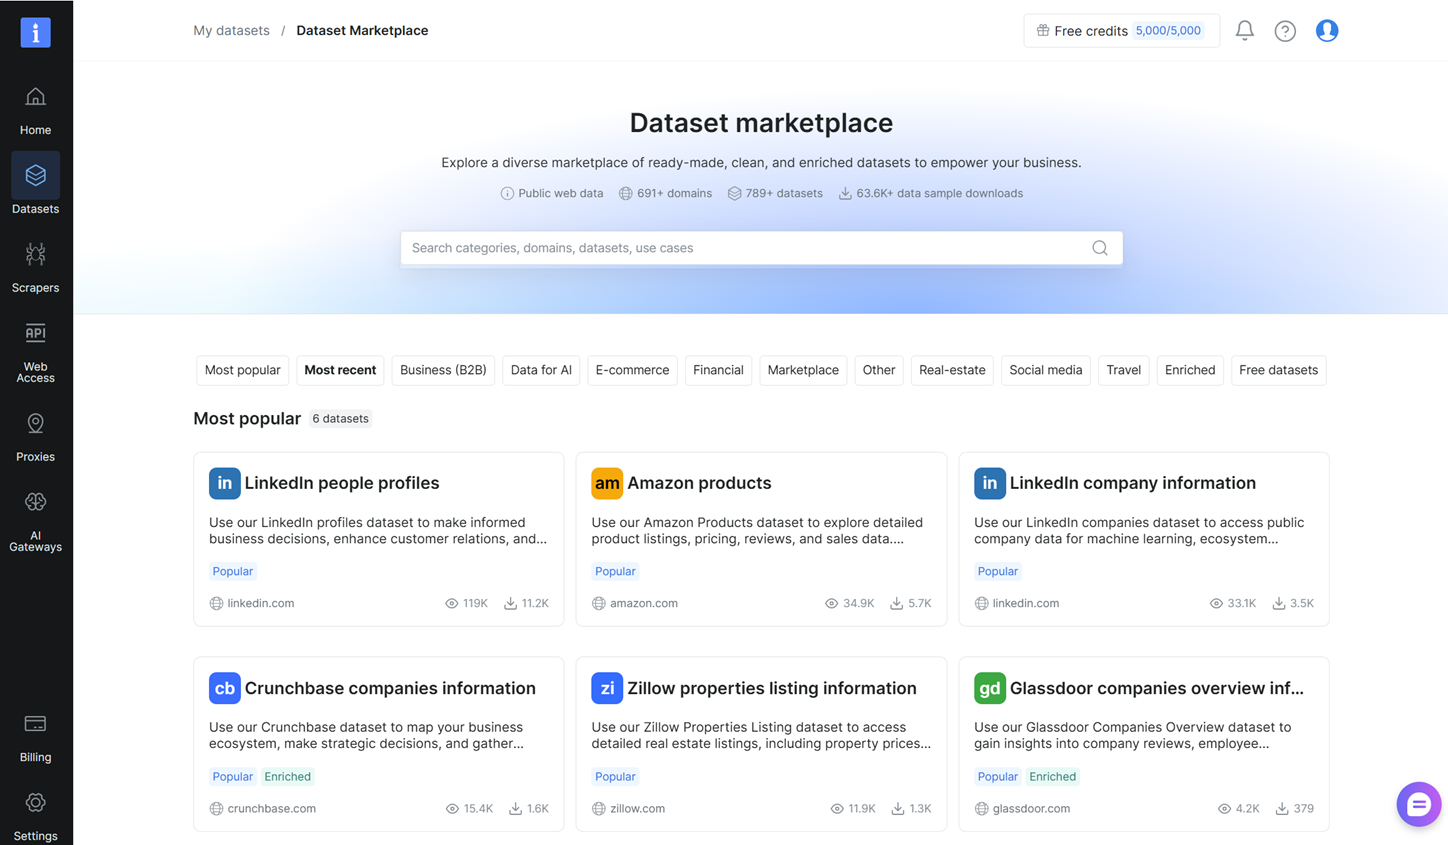The image size is (1448, 845).
Task: Open notifications bell
Action: pyautogui.click(x=1244, y=31)
